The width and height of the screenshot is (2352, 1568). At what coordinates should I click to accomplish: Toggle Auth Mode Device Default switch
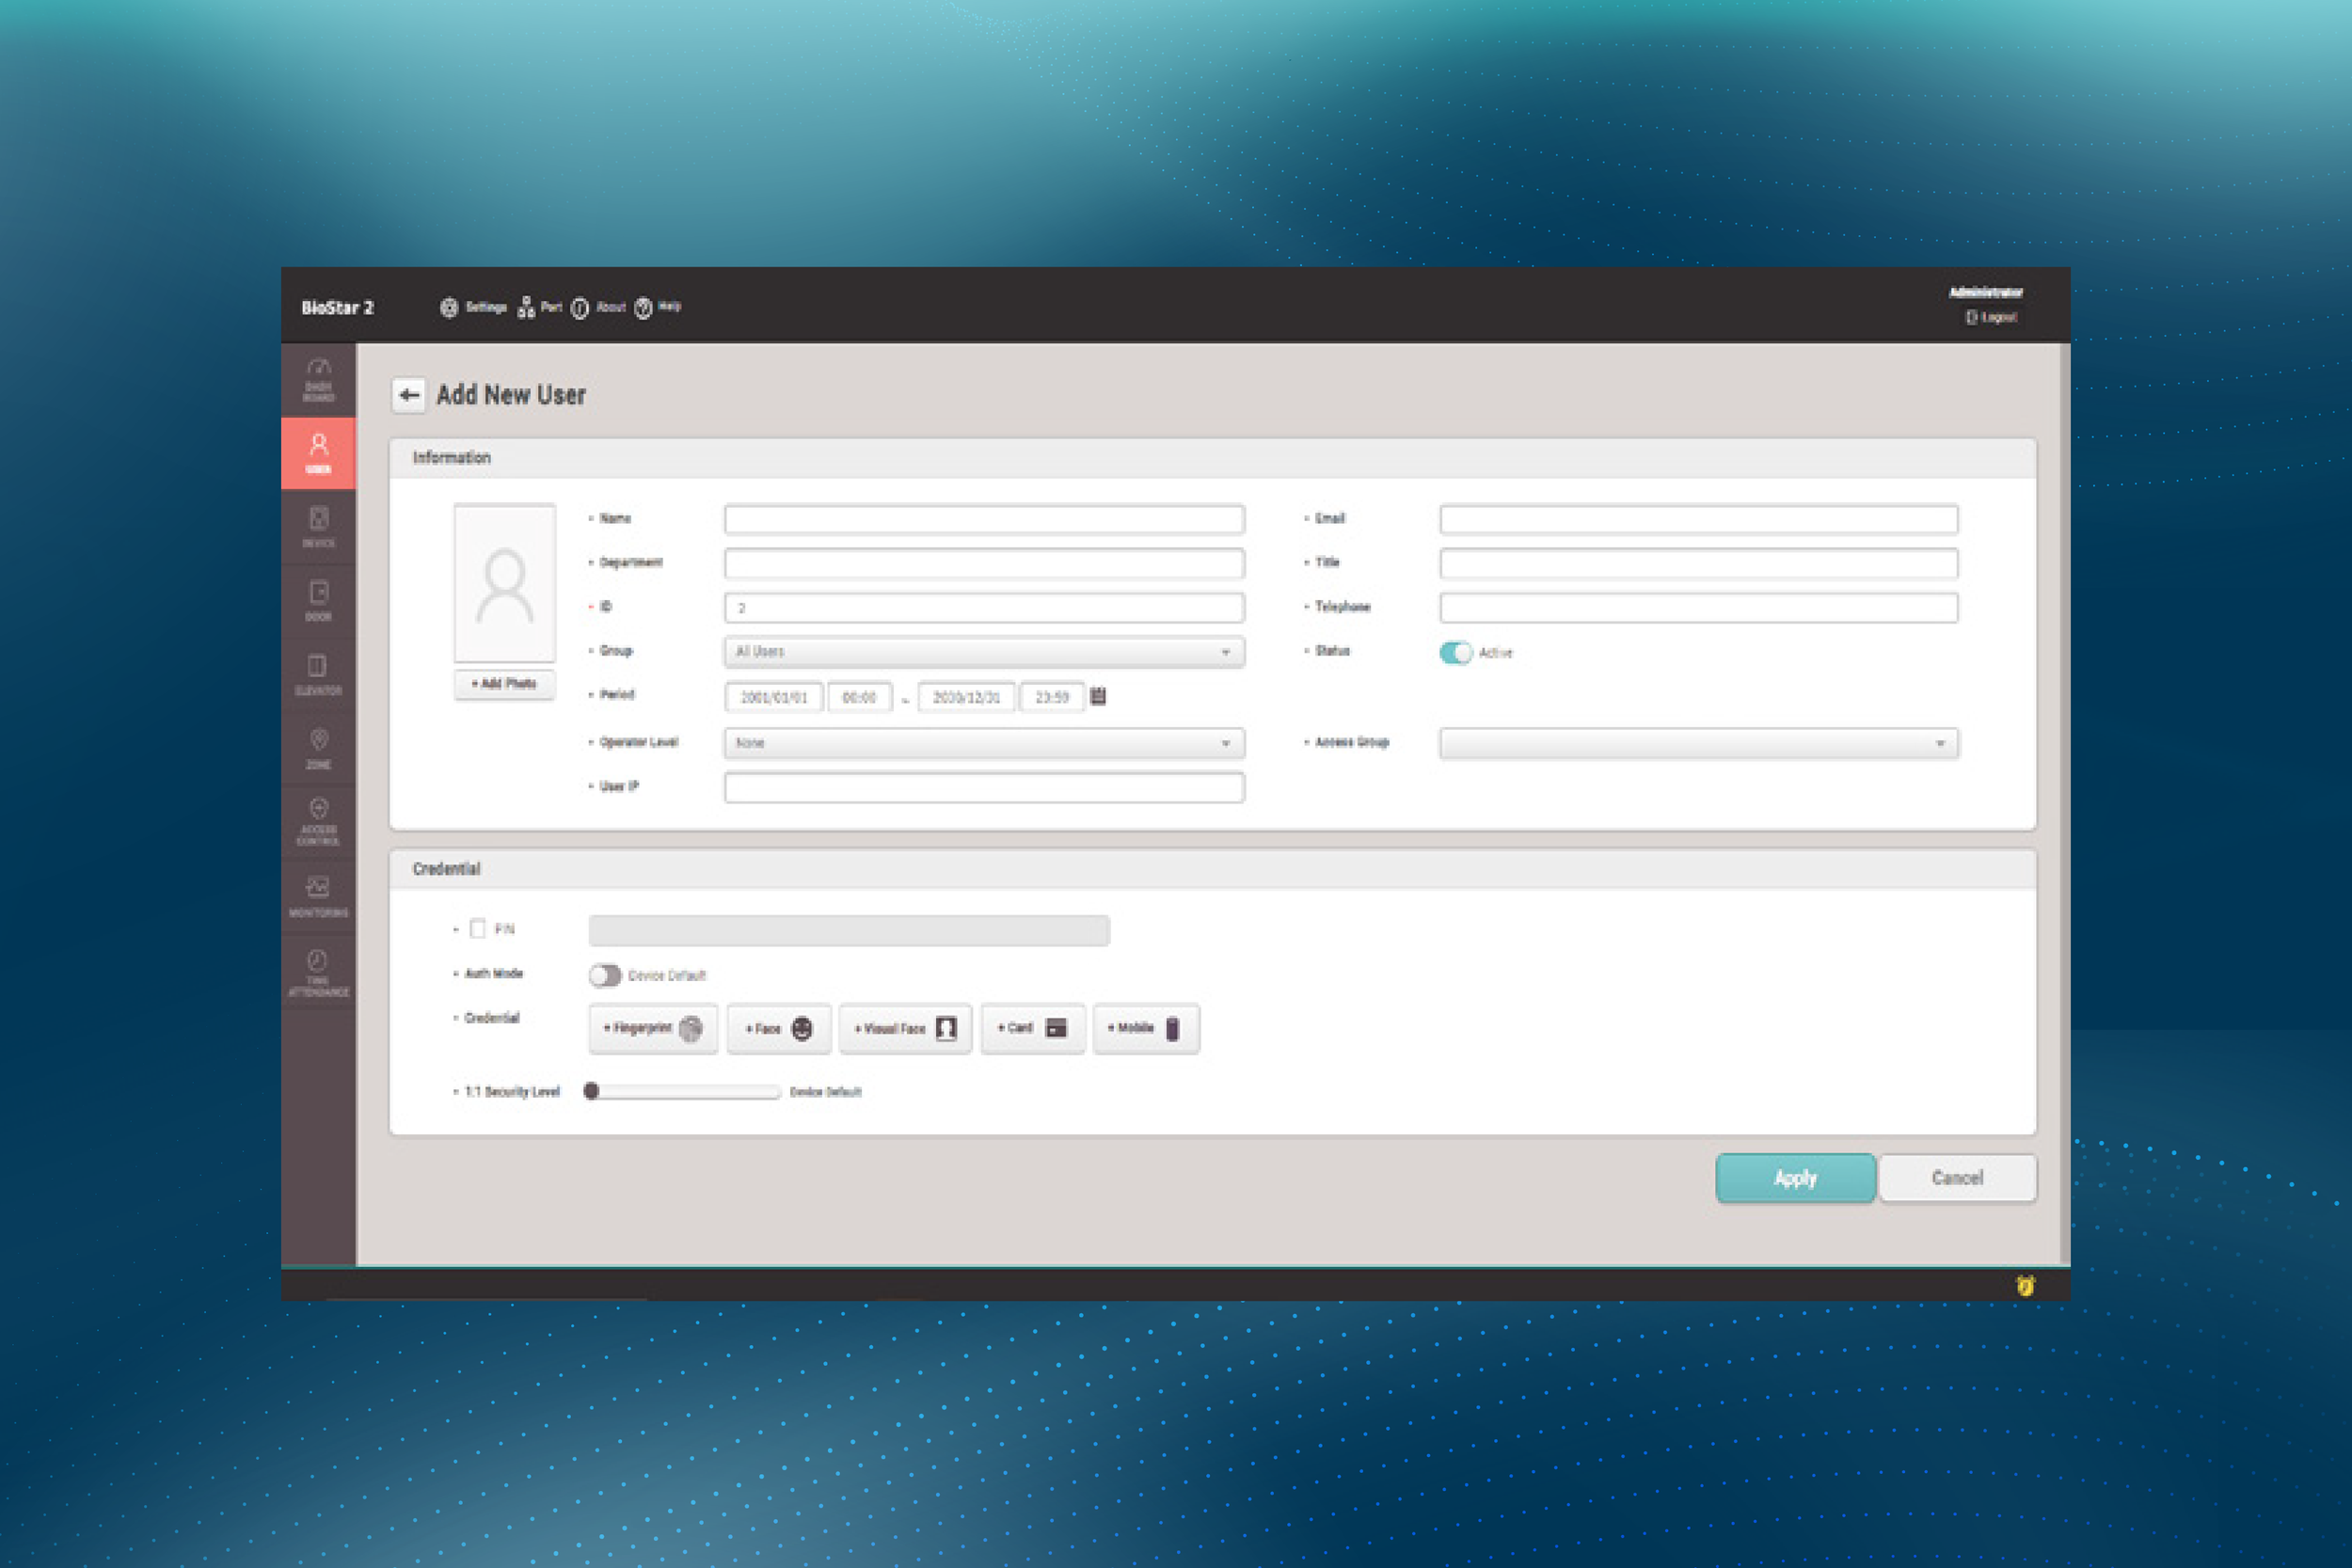tap(604, 975)
